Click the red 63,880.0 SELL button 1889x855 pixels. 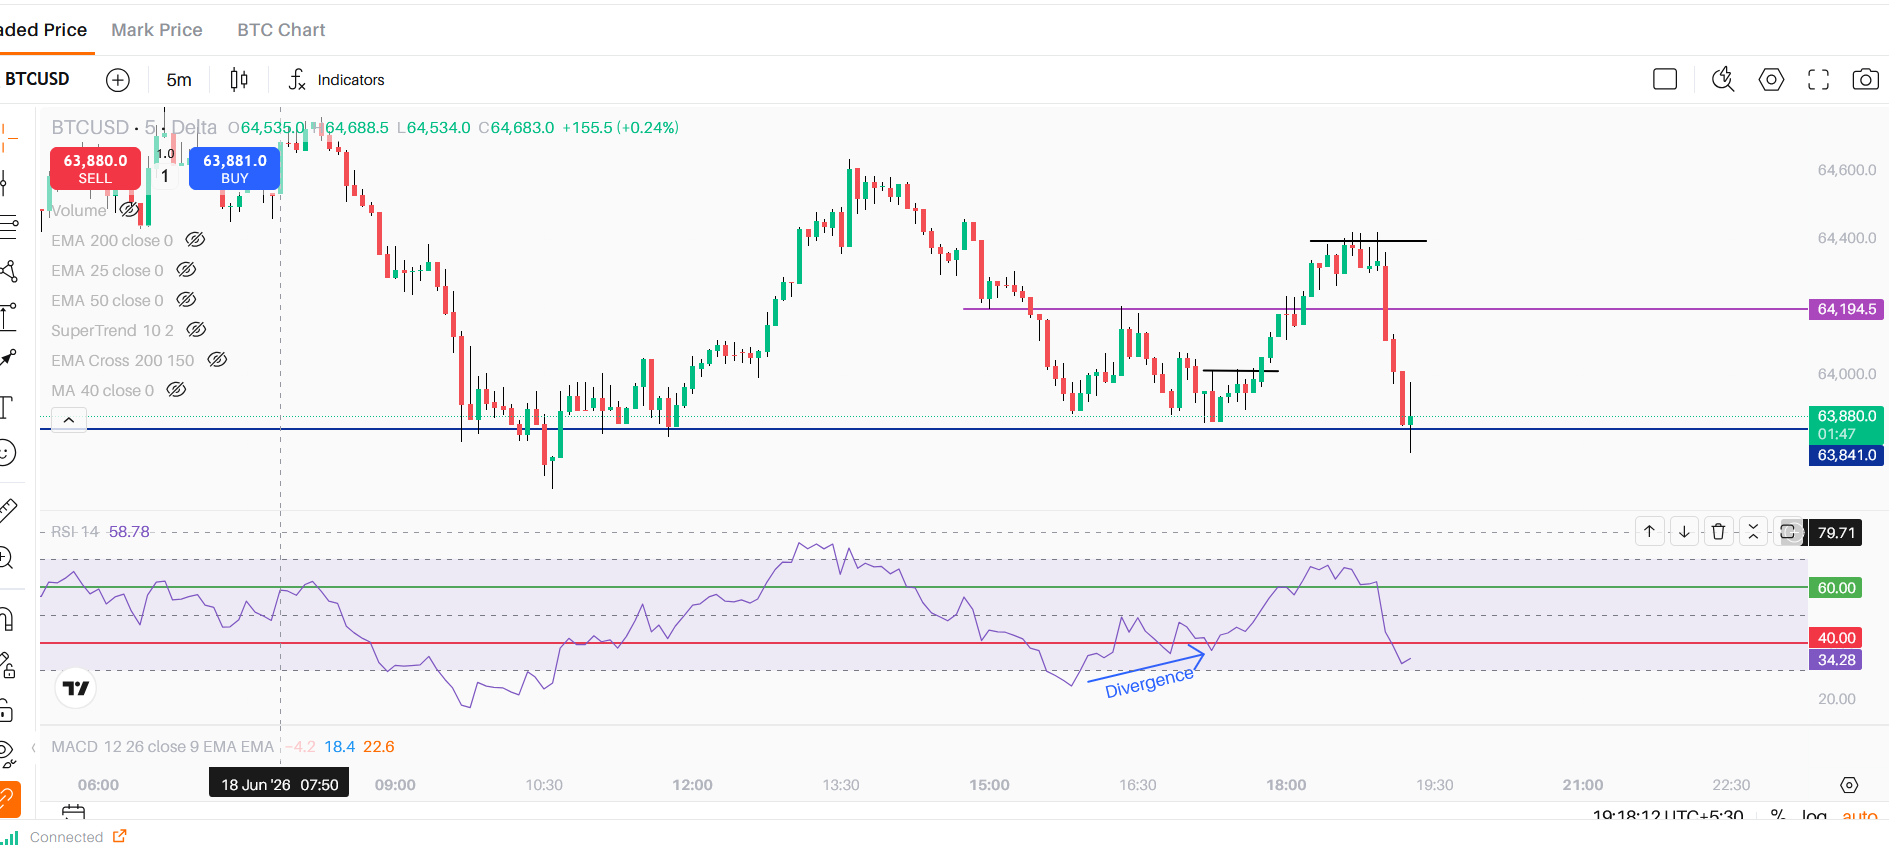point(95,168)
